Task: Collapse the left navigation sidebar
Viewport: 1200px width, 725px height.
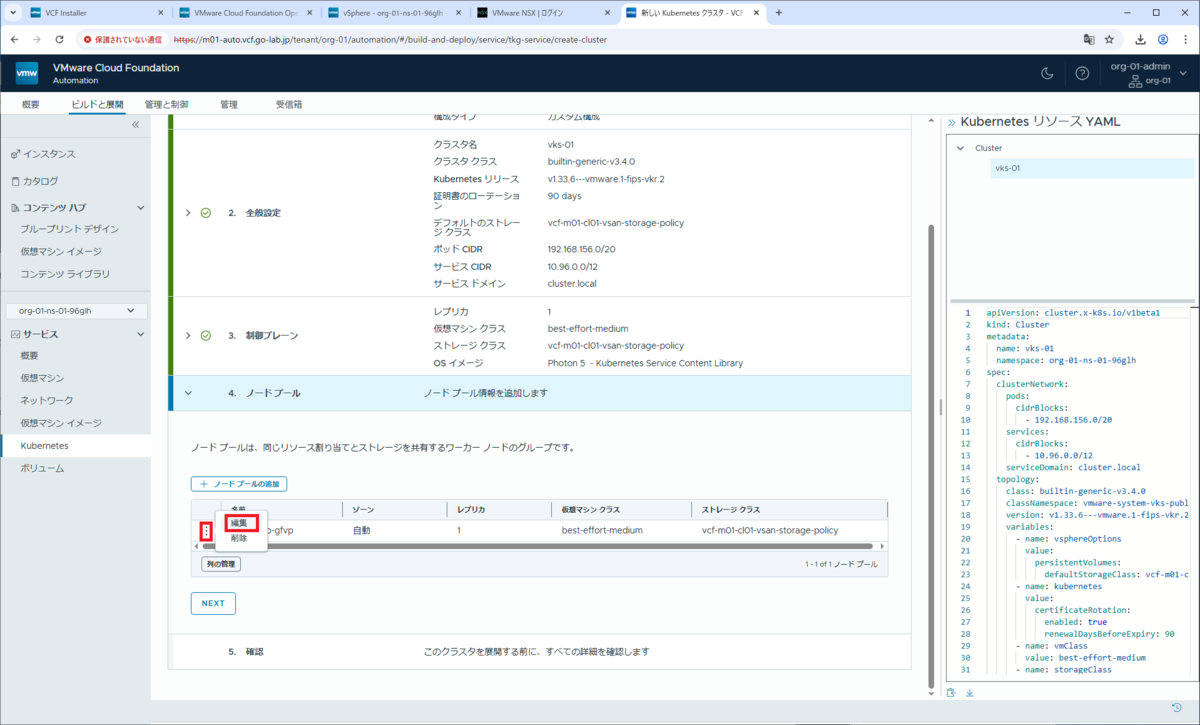Action: pyautogui.click(x=136, y=125)
